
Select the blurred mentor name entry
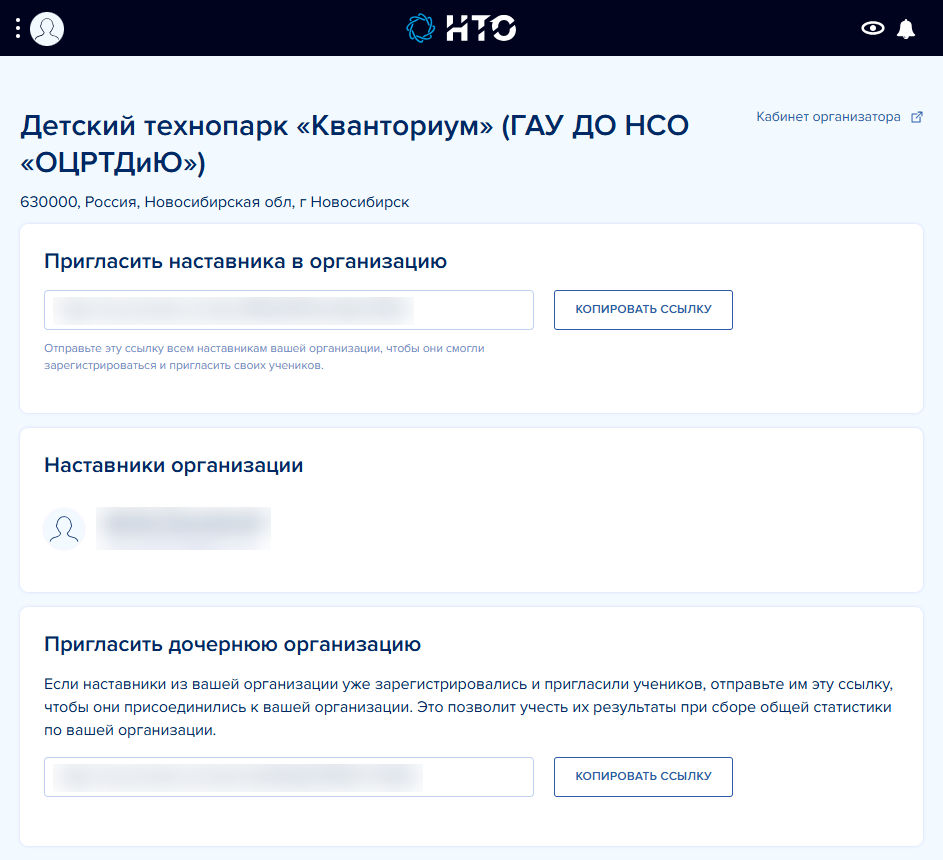pyautogui.click(x=183, y=528)
